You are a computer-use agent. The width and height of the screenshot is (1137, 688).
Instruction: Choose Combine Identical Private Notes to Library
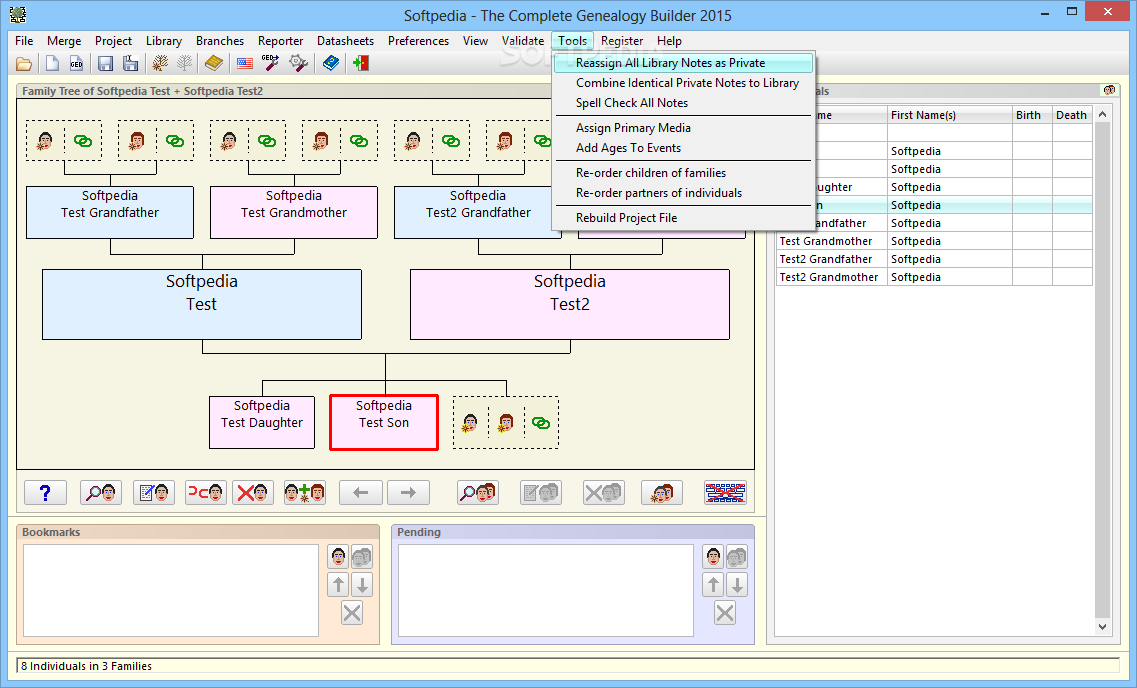[x=683, y=83]
